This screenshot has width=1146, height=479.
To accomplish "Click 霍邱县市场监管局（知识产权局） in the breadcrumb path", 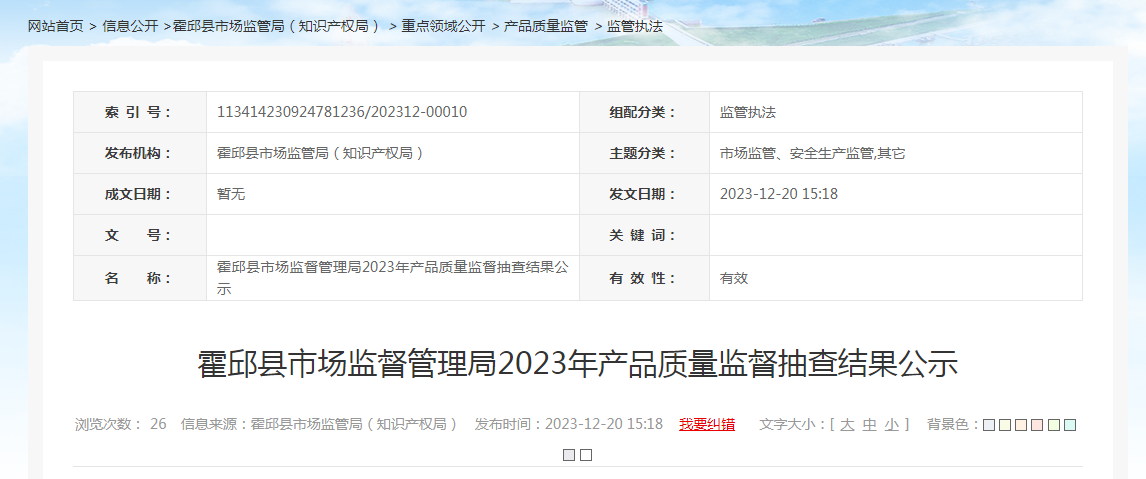I will point(277,26).
